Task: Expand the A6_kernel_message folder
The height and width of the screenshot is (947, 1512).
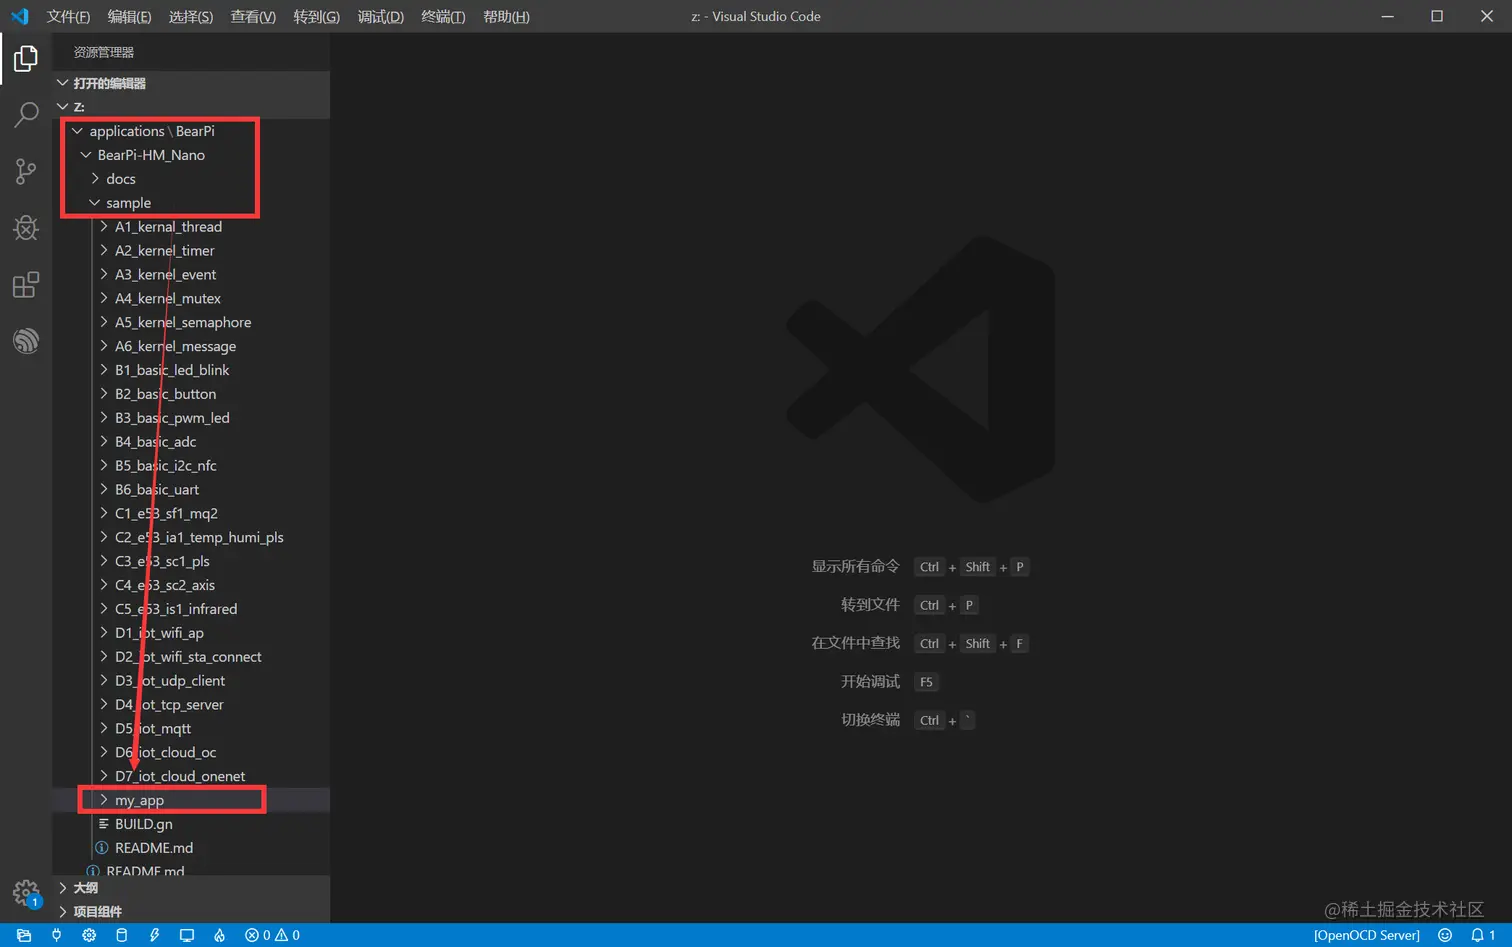Action: pos(191,346)
